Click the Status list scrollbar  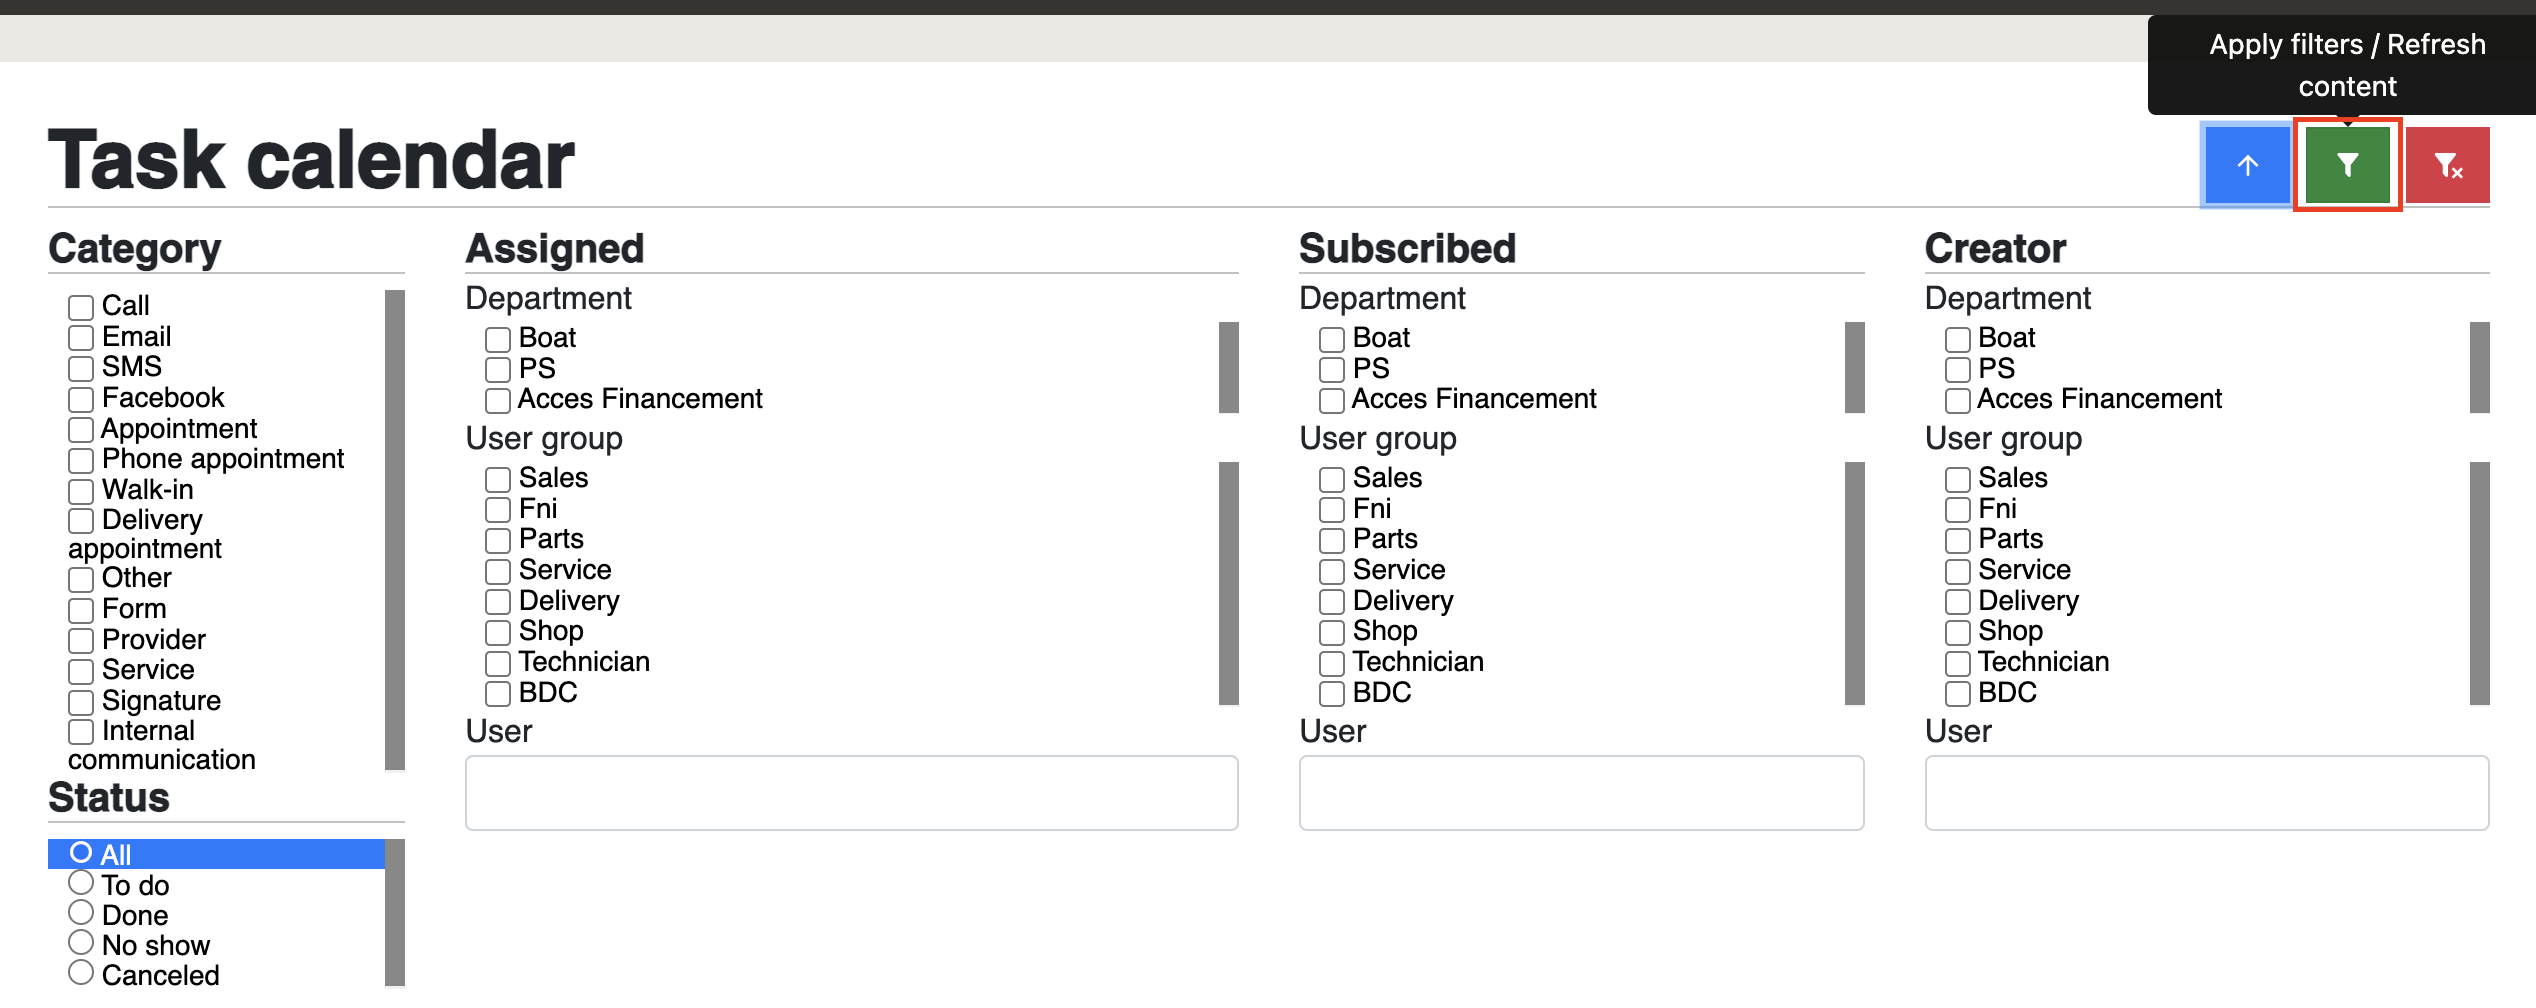point(395,913)
